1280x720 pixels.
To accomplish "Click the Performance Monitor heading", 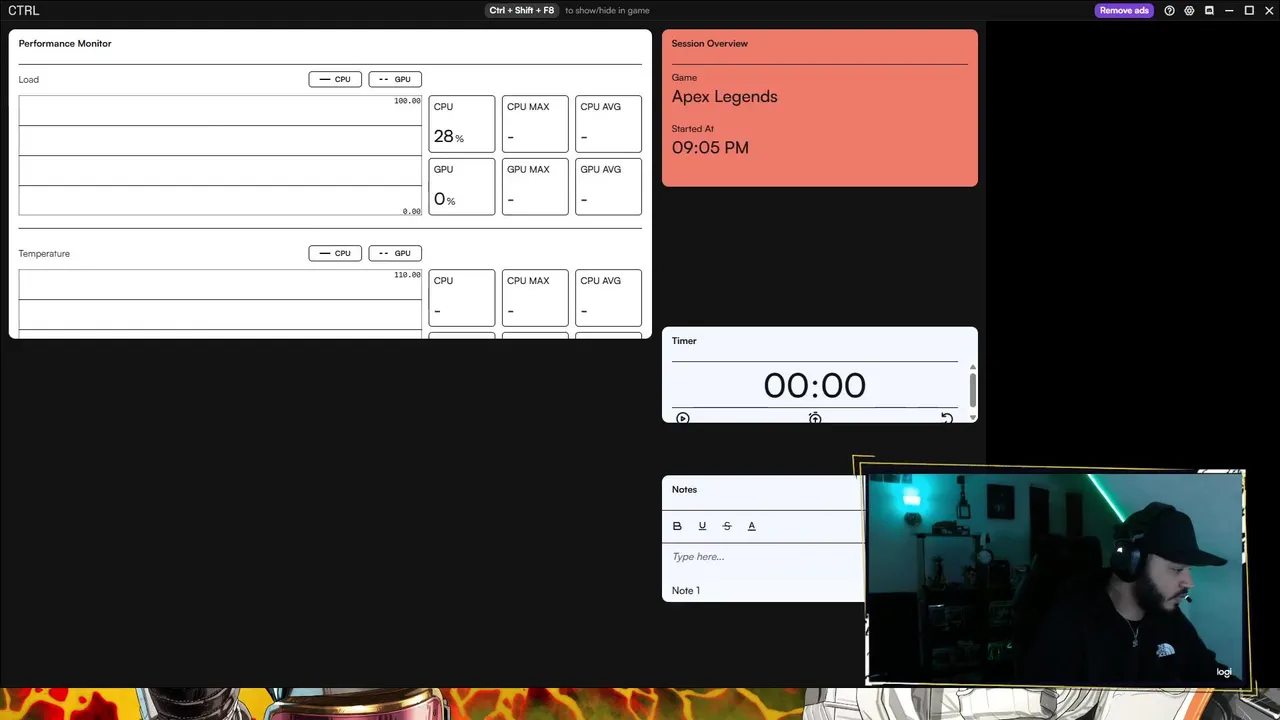I will pyautogui.click(x=65, y=44).
